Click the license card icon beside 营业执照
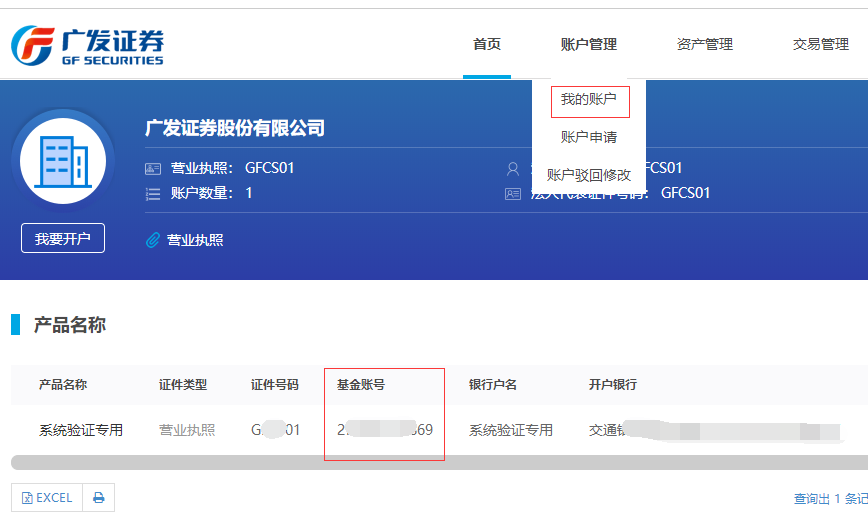The width and height of the screenshot is (868, 521). click(x=153, y=168)
